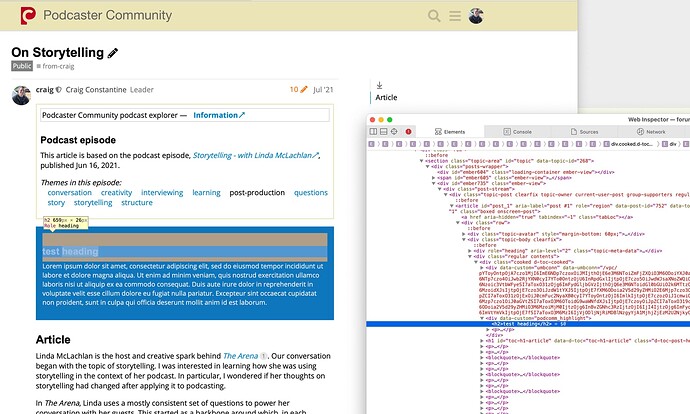Screen dimensions: 690x414
Task: Collapse the div class="topic-body clearfix" node
Action: point(464,240)
